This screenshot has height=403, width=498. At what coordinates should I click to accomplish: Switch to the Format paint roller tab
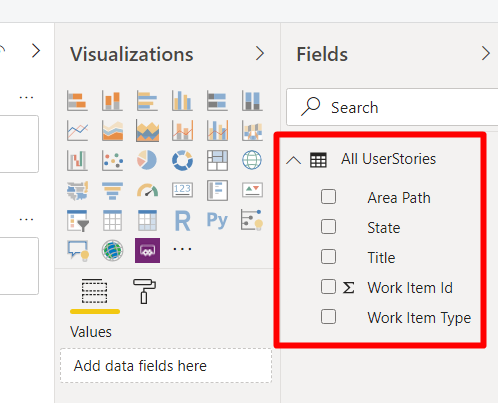(144, 291)
